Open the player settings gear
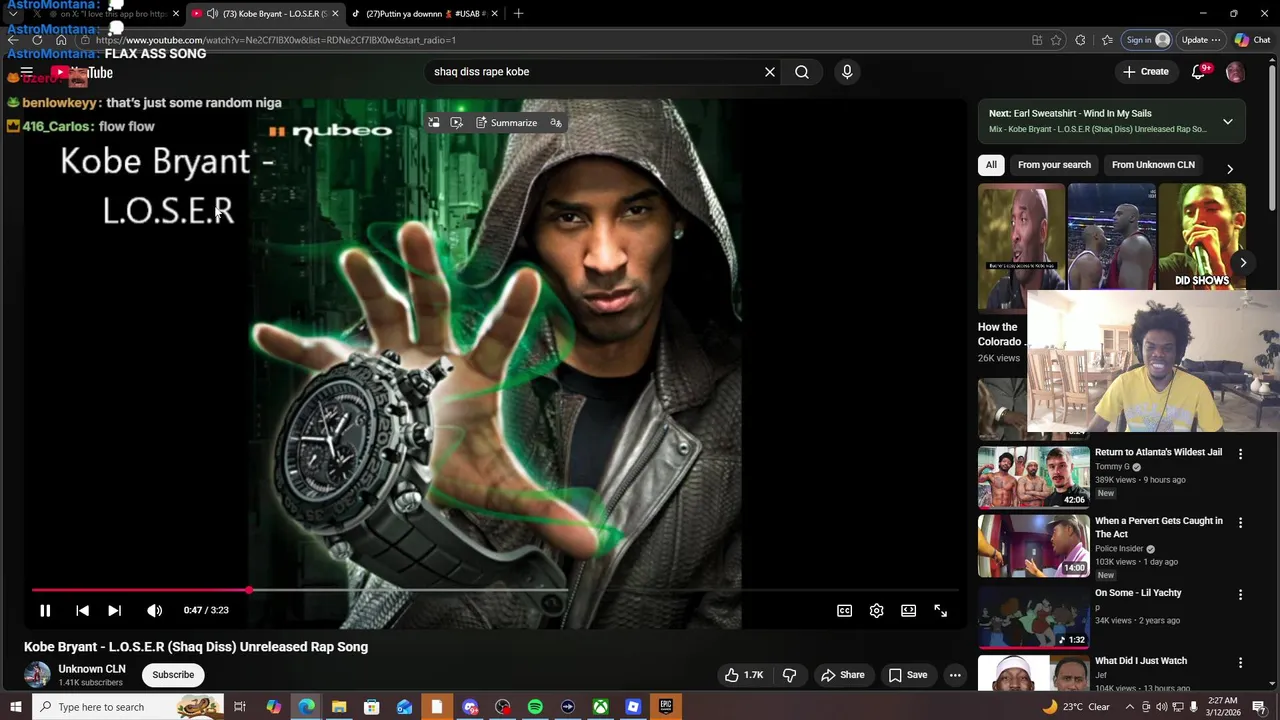Image resolution: width=1280 pixels, height=720 pixels. tap(876, 610)
